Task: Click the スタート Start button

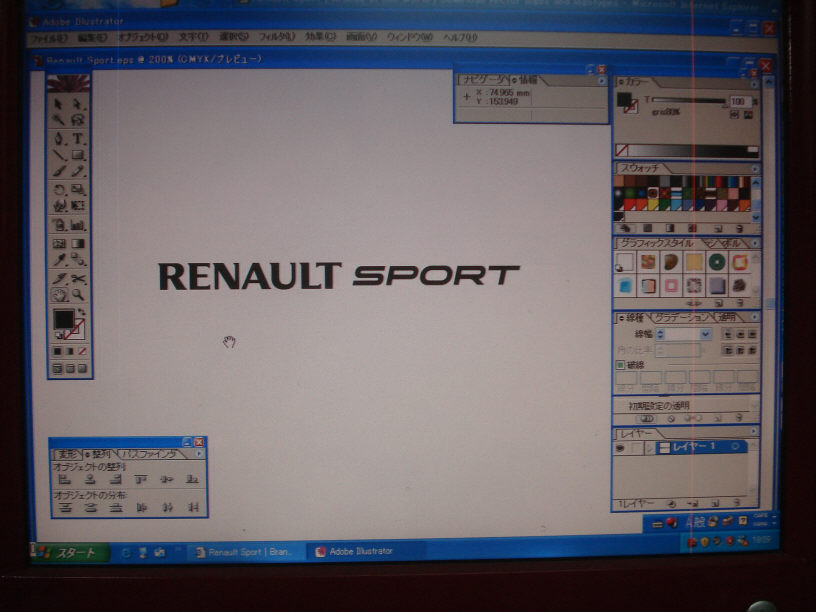Action: (68, 552)
